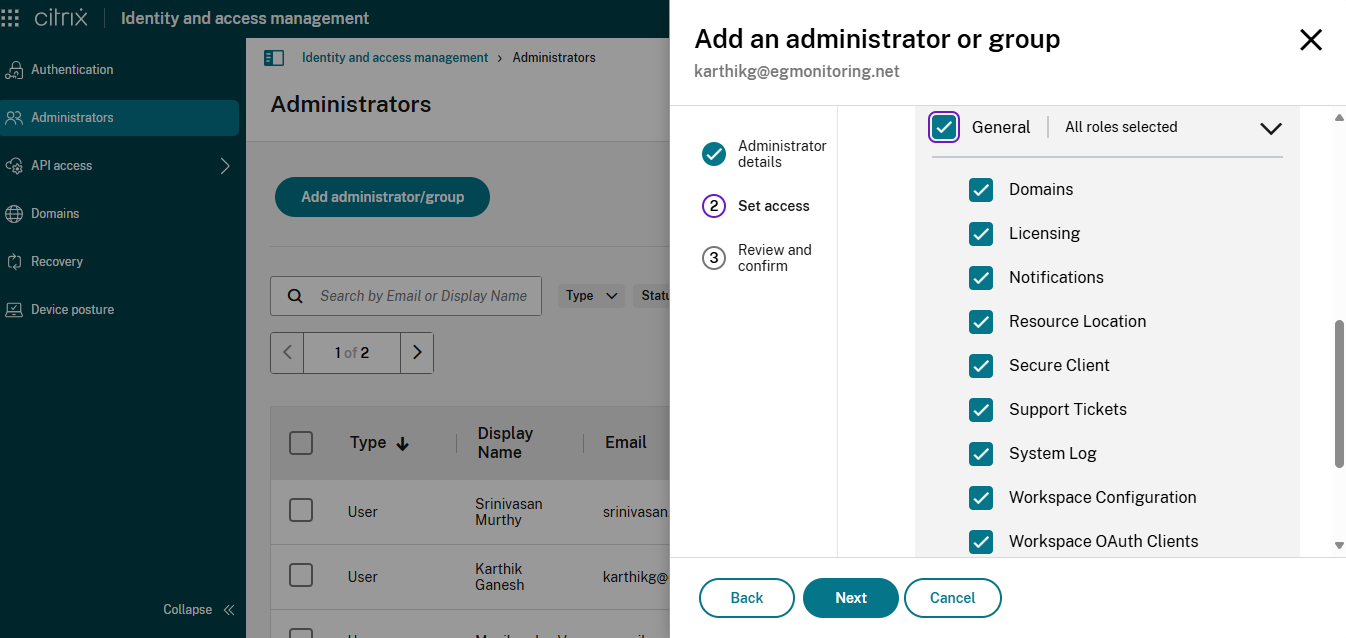
Task: Uncheck the Support Tickets role checkbox
Action: (981, 410)
